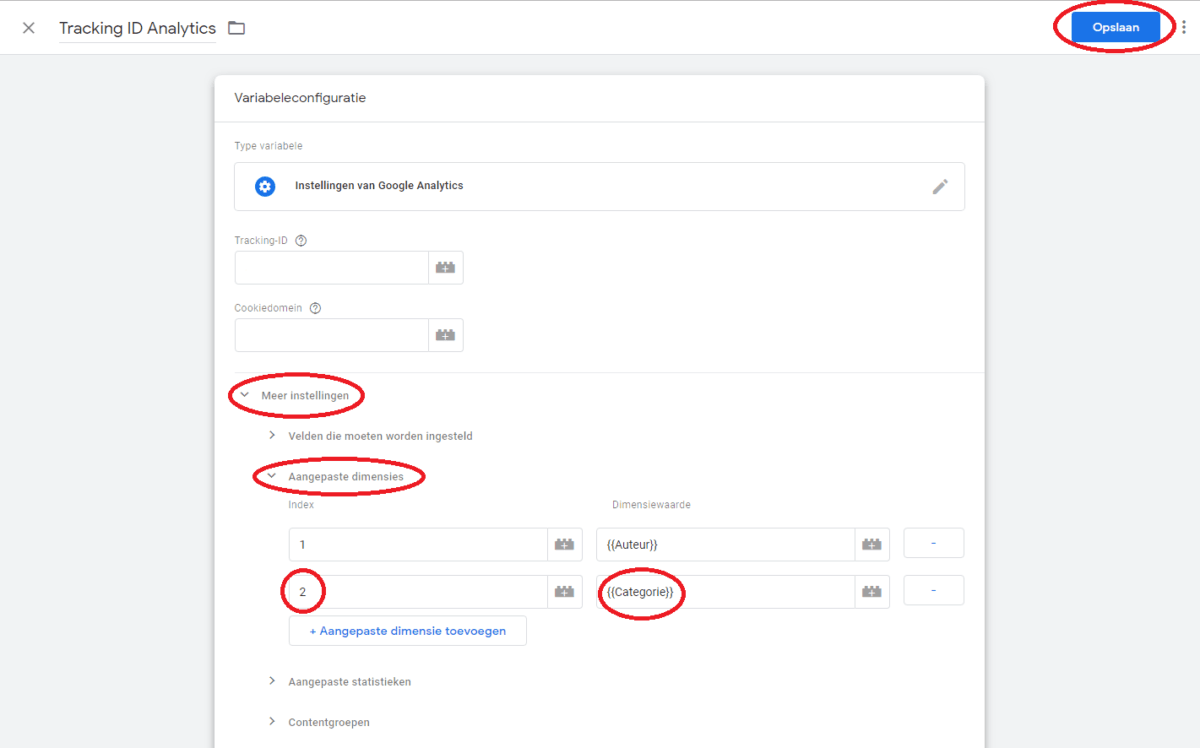Insert variable for index 2 field

point(565,591)
